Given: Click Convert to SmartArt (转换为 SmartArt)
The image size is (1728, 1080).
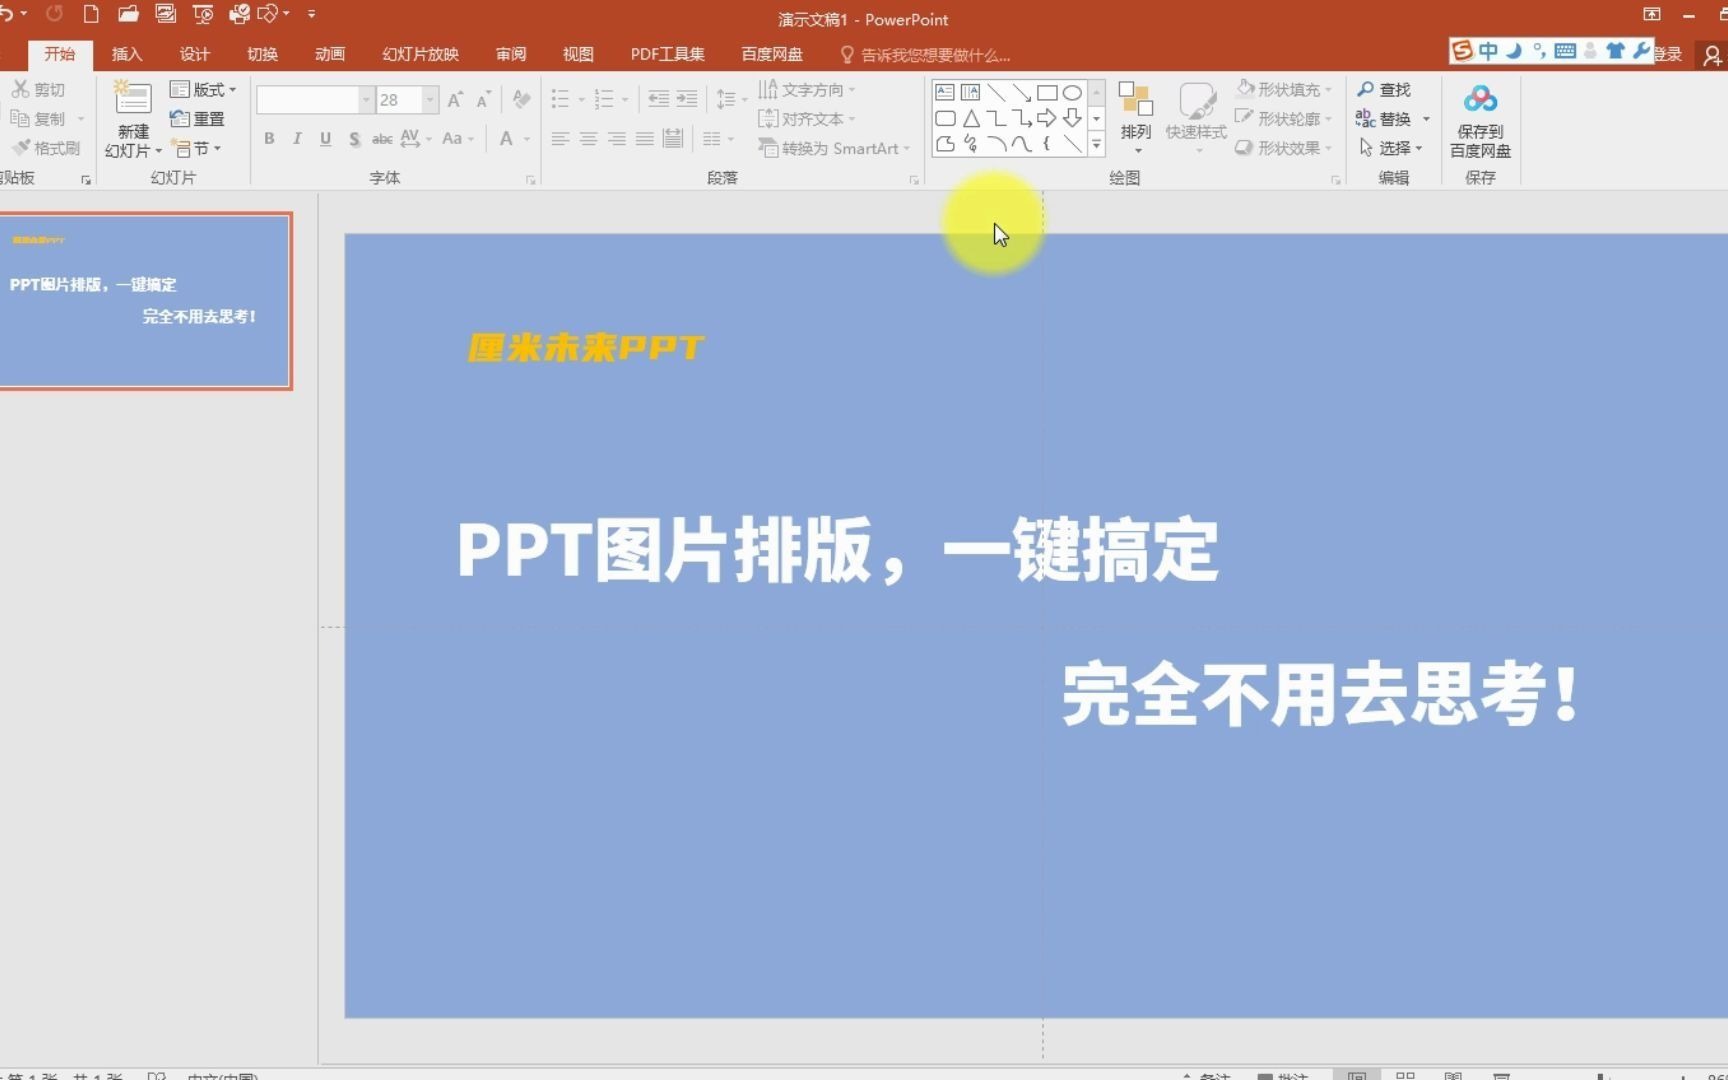Looking at the screenshot, I should (x=834, y=148).
